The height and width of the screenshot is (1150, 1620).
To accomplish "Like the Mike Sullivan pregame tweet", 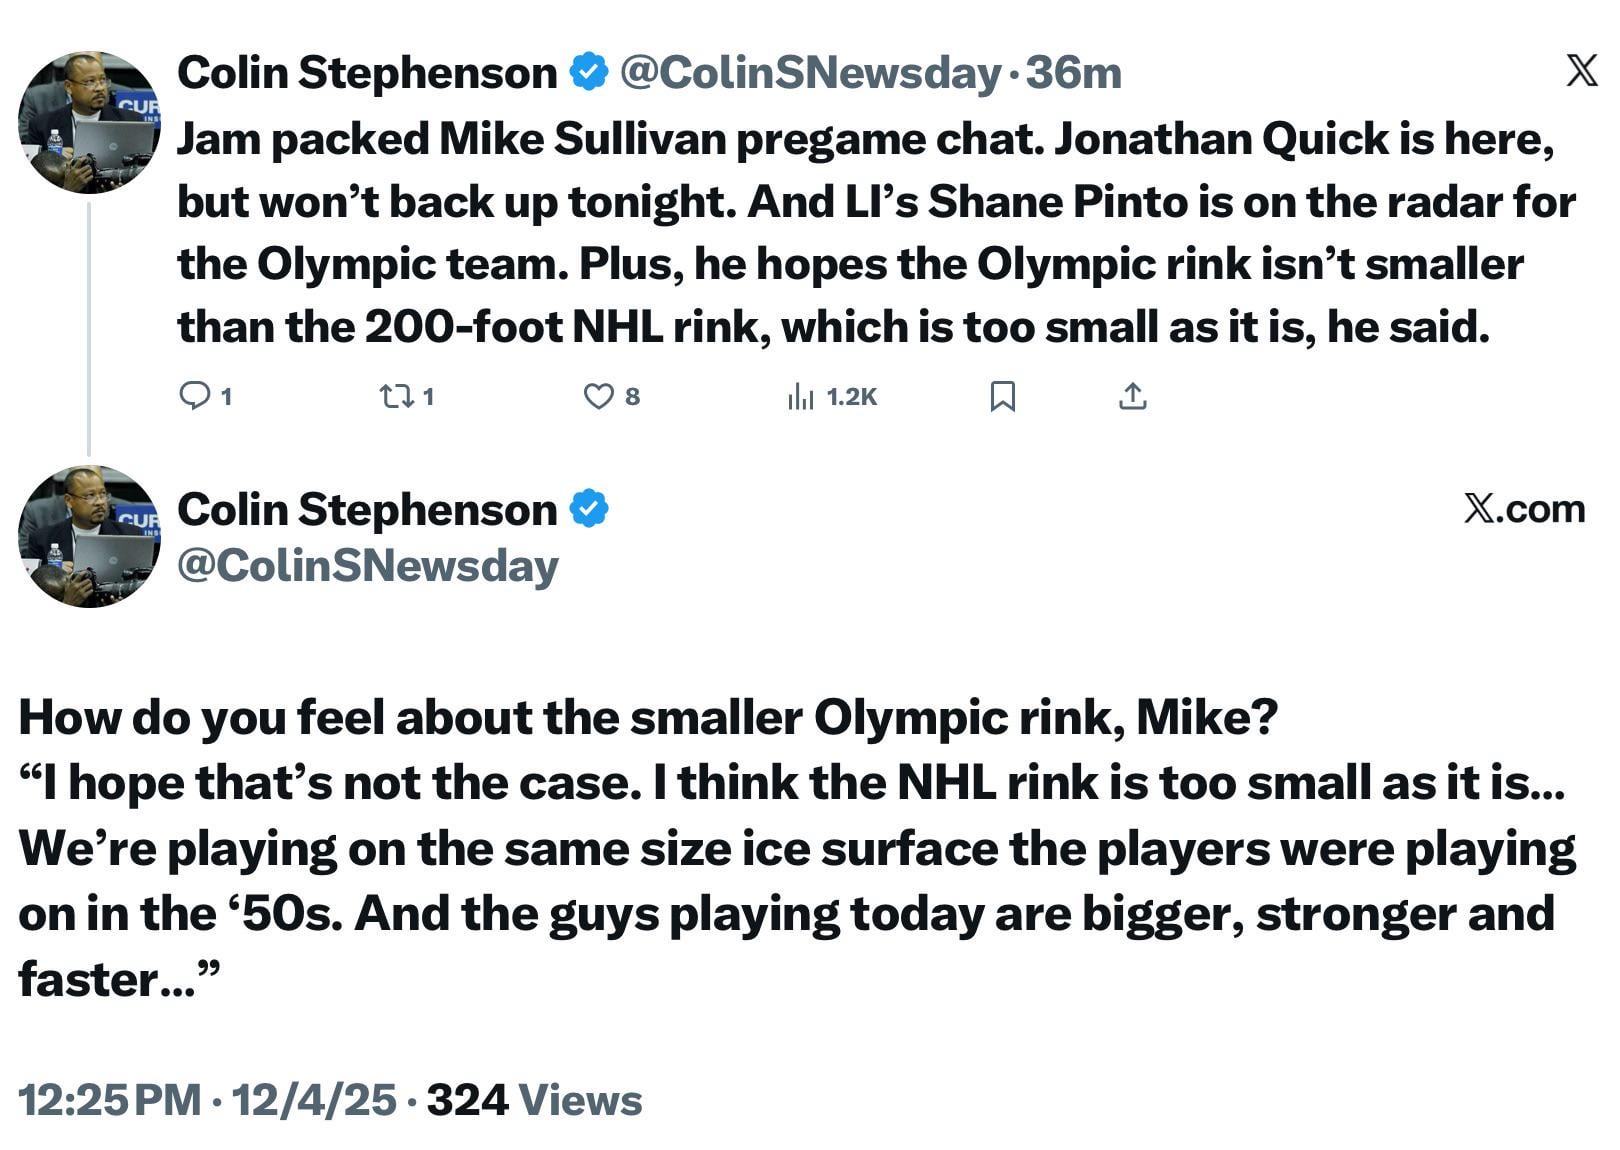I will tap(598, 397).
